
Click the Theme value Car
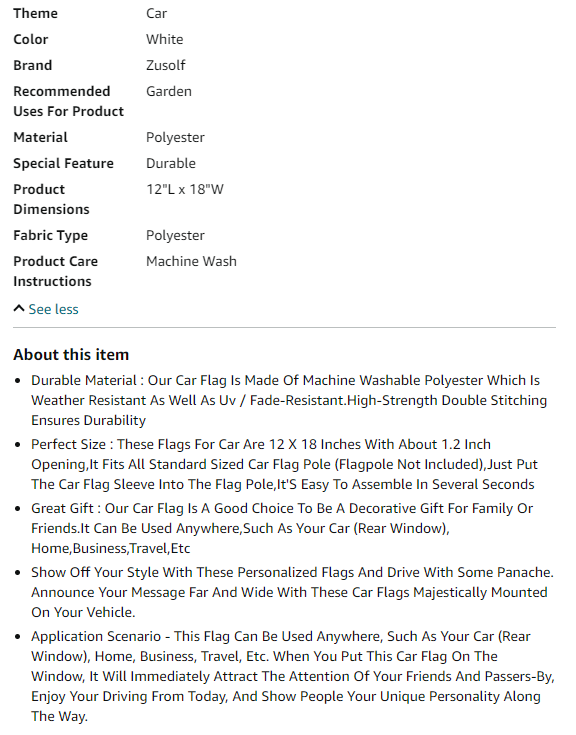tap(157, 13)
